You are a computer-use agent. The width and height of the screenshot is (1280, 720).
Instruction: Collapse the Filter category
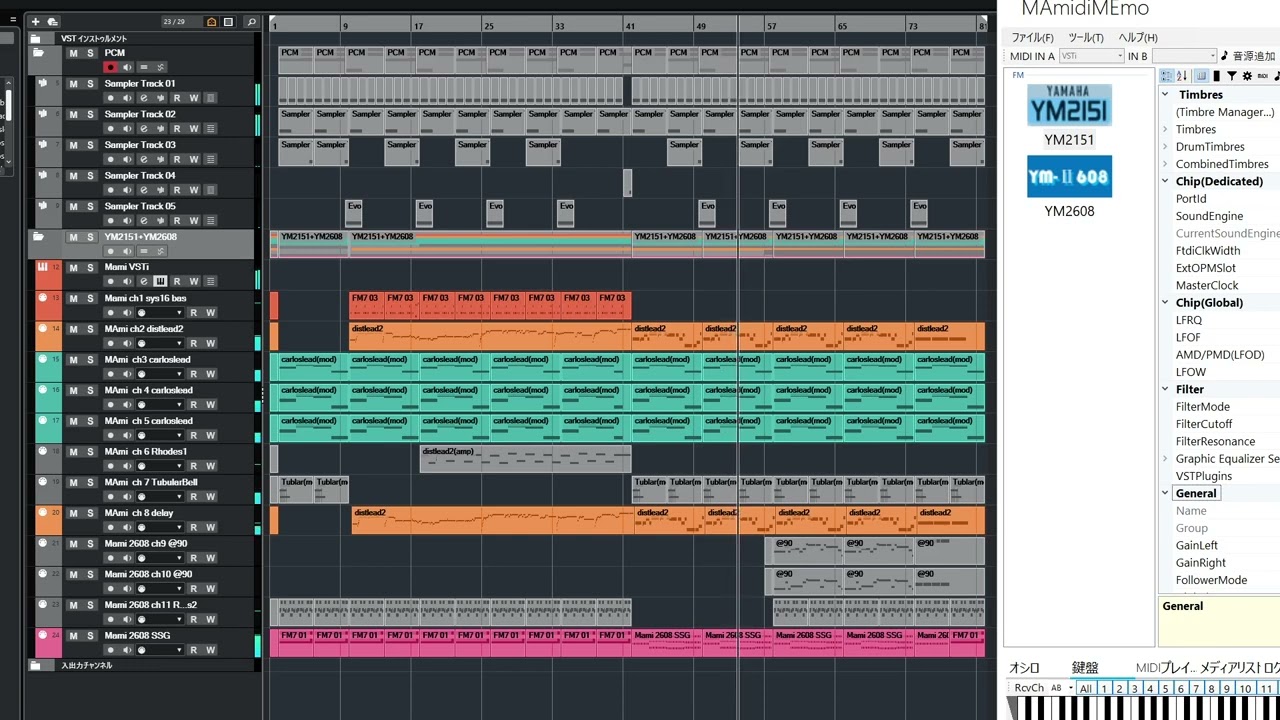[x=1165, y=390]
